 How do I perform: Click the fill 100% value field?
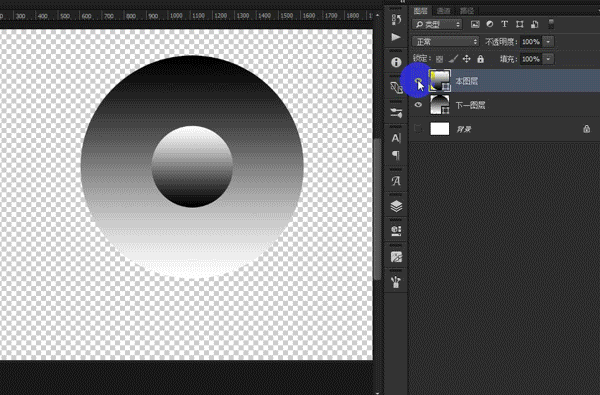tap(531, 59)
